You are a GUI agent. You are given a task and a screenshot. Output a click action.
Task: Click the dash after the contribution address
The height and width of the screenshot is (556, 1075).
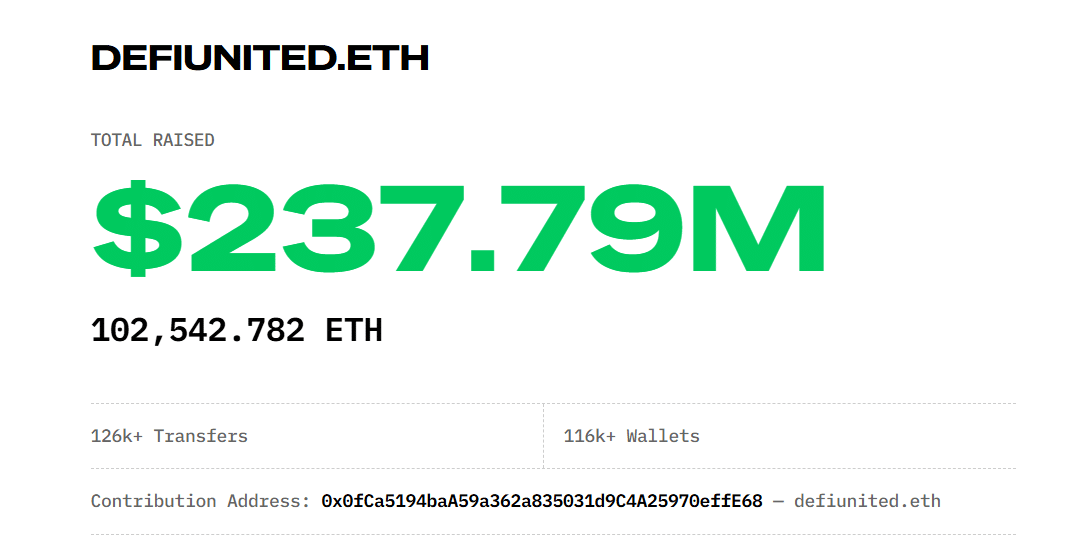[778, 501]
